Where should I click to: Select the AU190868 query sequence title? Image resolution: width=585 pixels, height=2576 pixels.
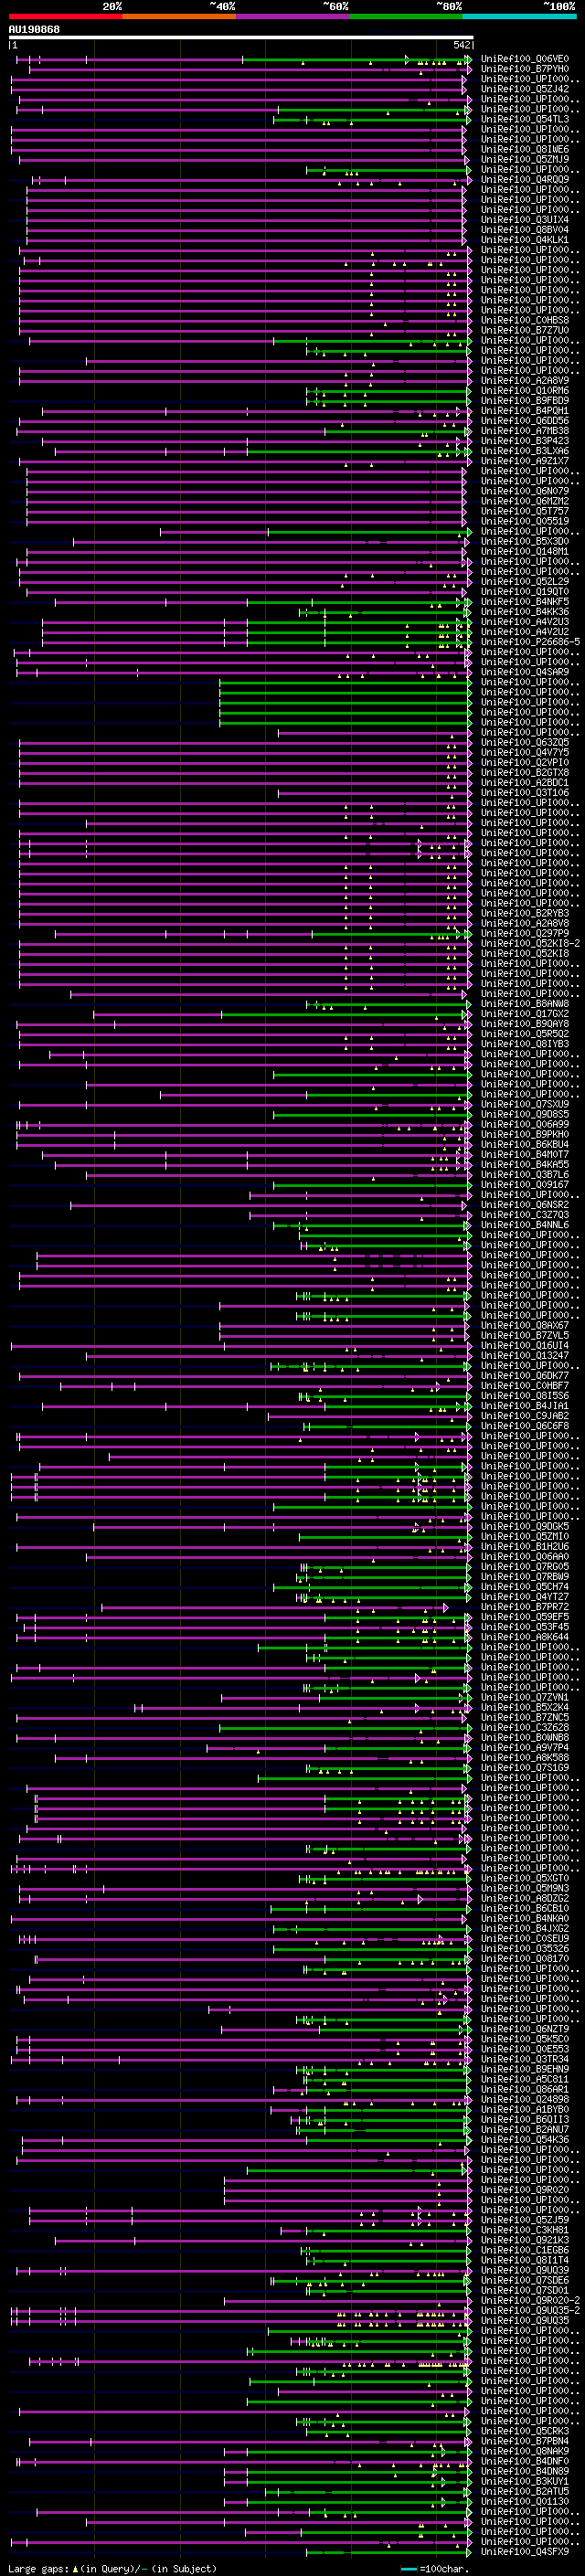(34, 30)
